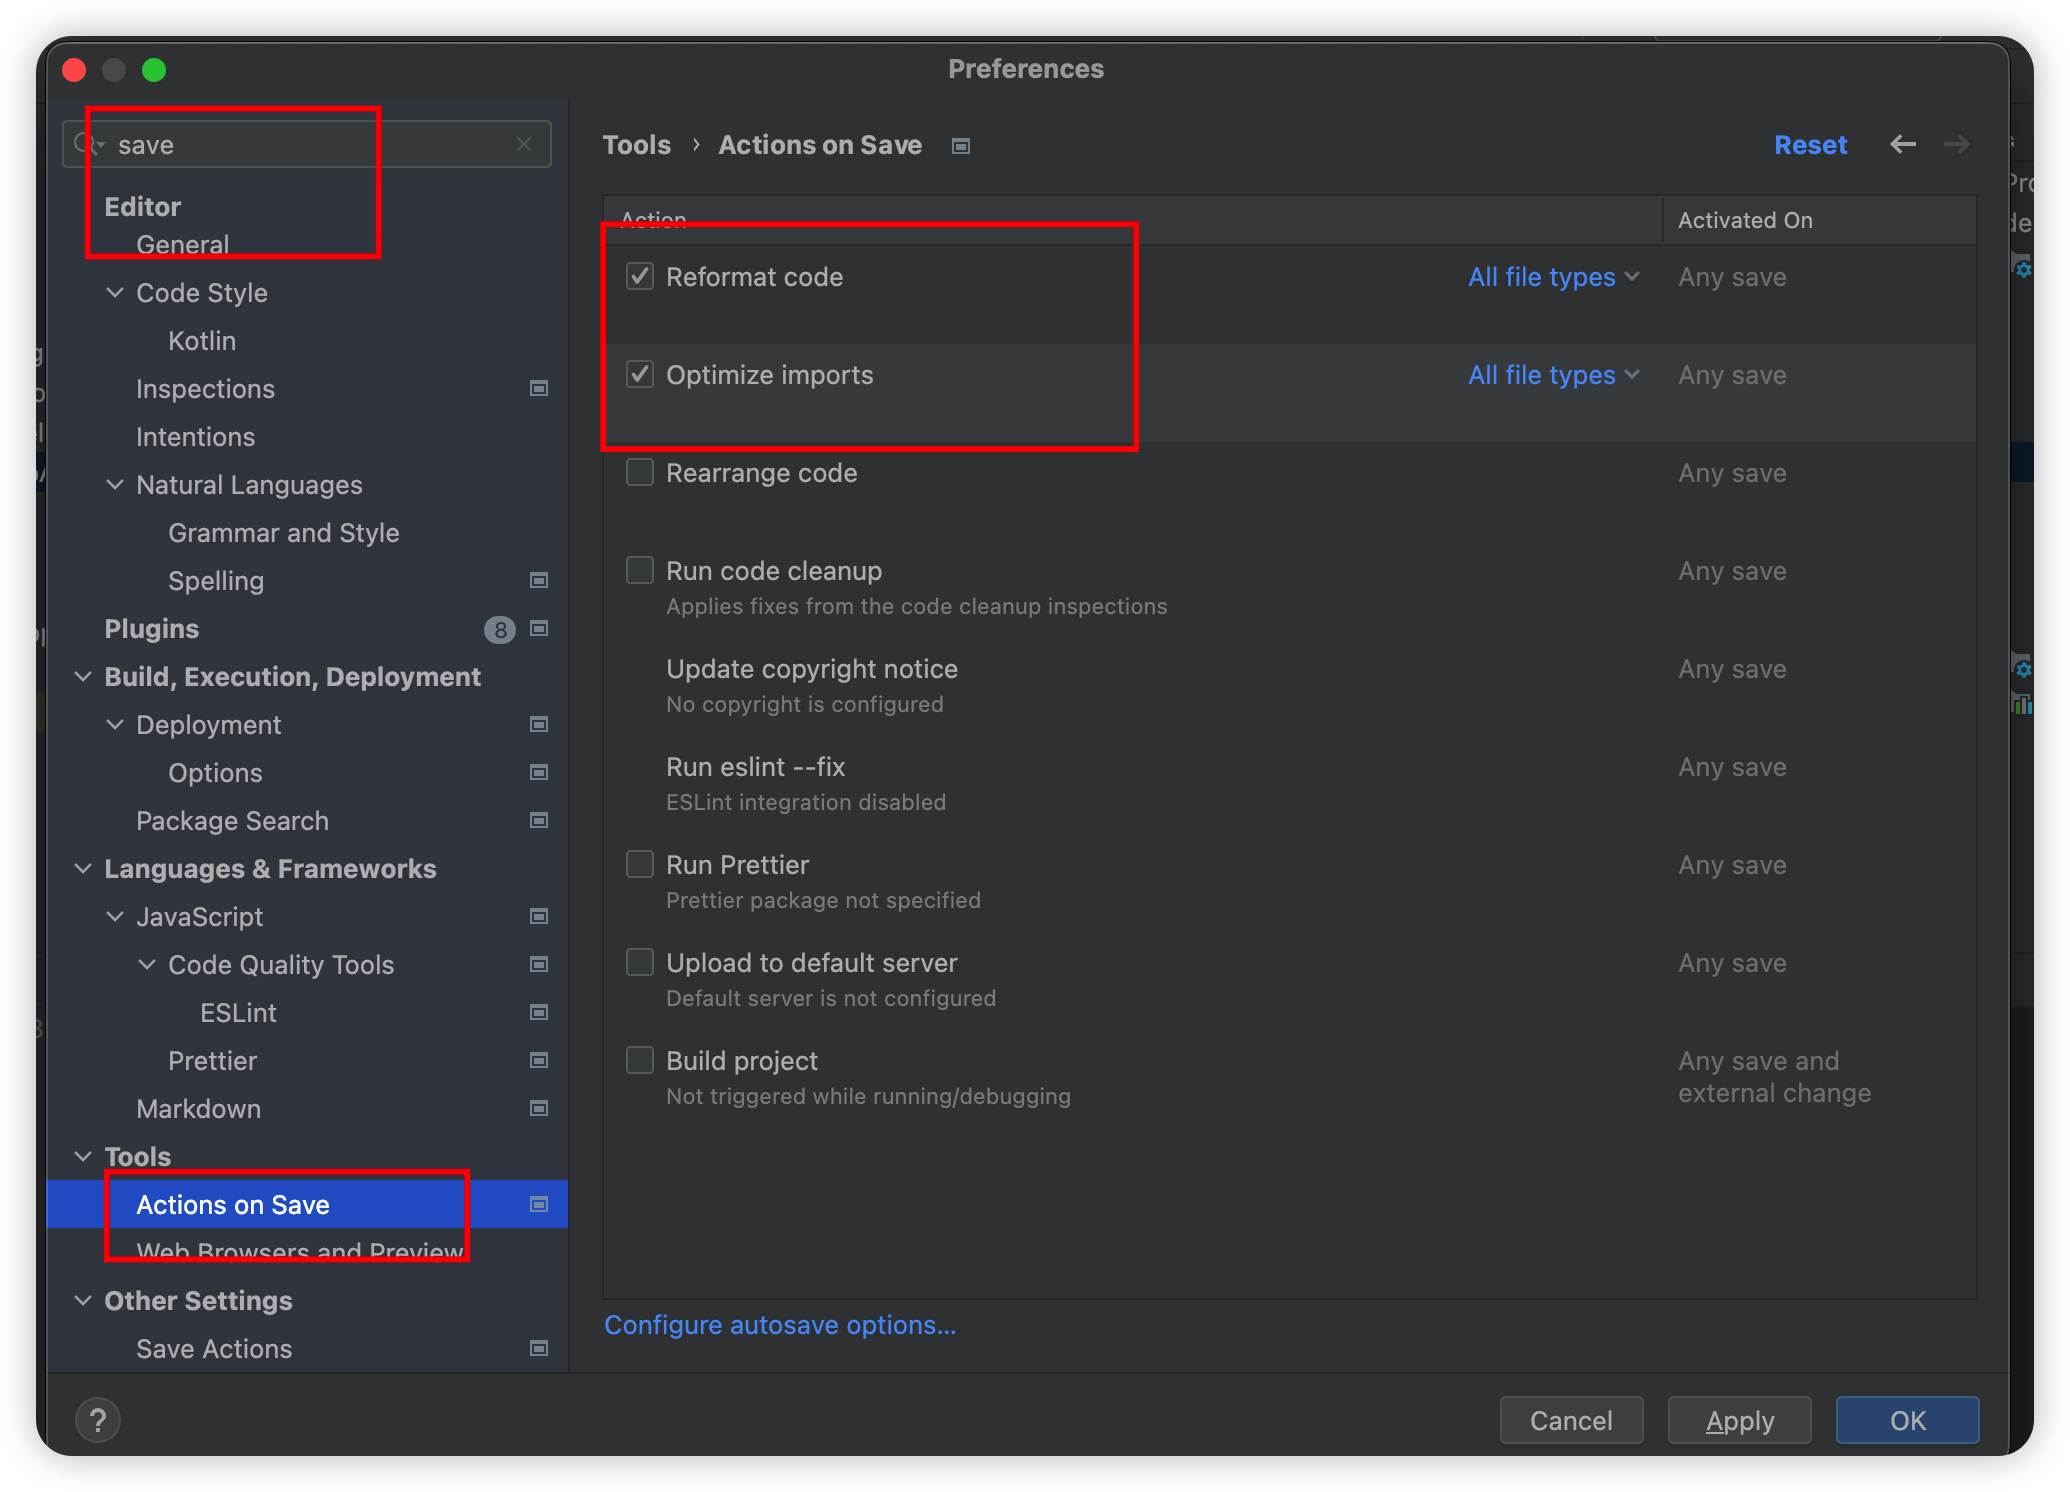
Task: Go back with the left arrow
Action: (1903, 144)
